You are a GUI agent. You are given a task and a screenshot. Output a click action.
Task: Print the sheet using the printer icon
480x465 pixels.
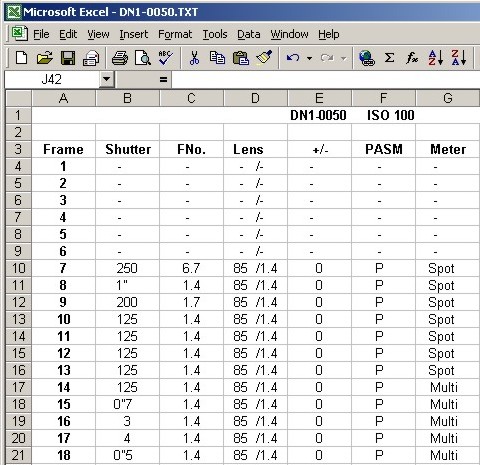click(x=120, y=58)
